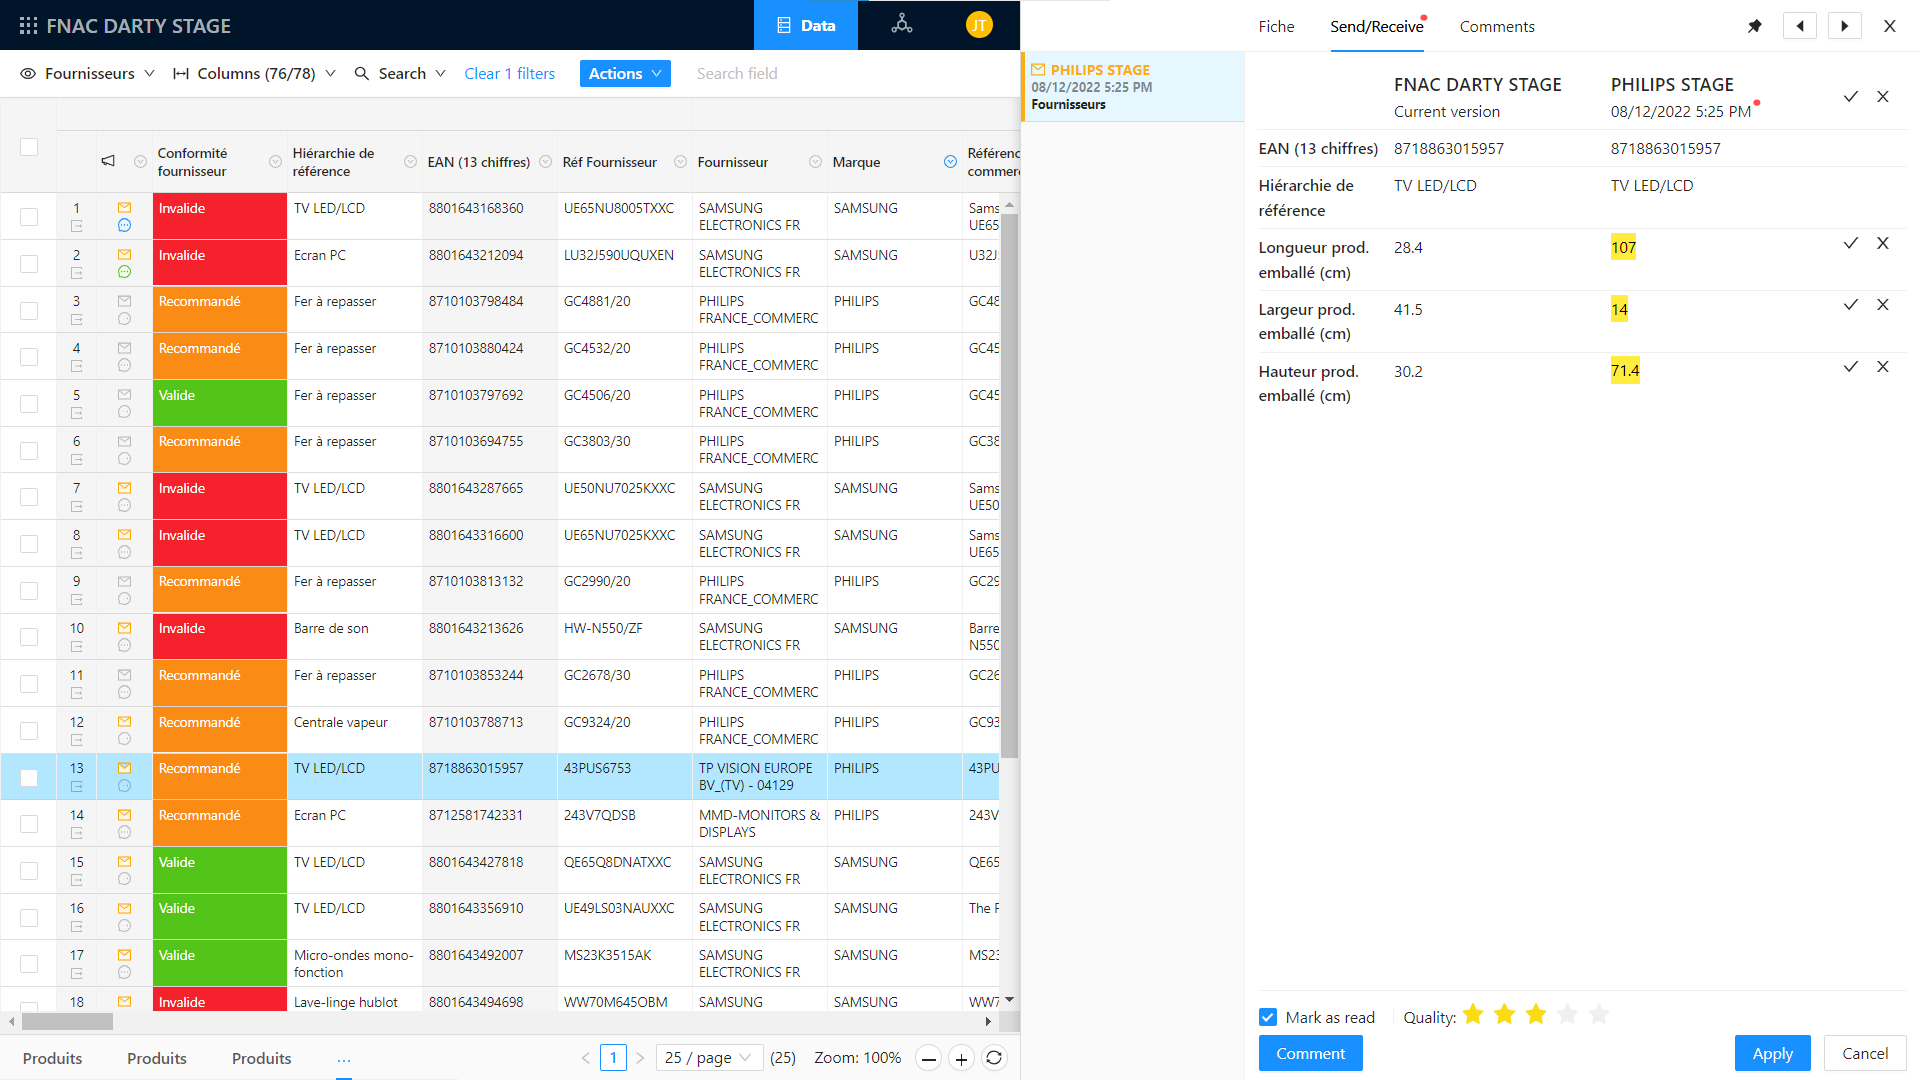Expand the Fournisseurs view dropdown

(x=88, y=73)
